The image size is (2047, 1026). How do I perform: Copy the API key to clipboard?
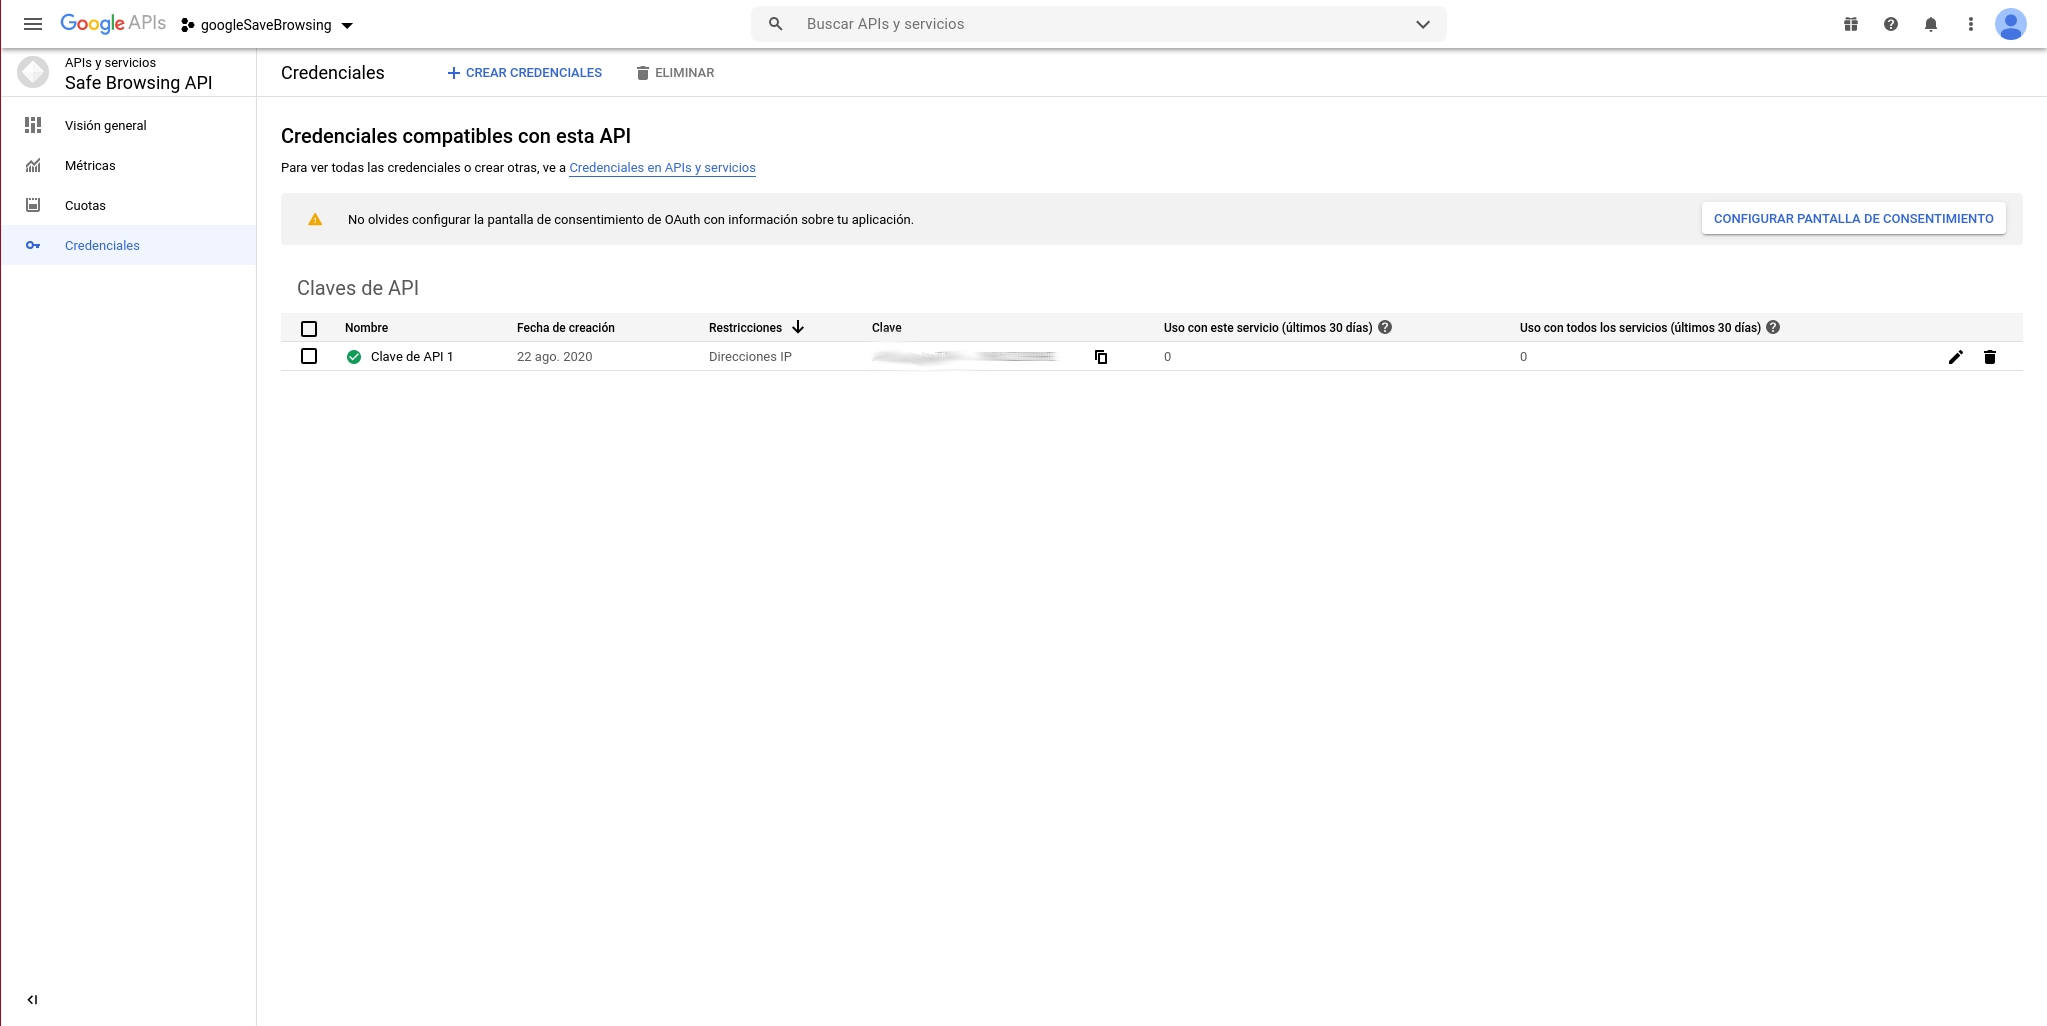click(1101, 357)
